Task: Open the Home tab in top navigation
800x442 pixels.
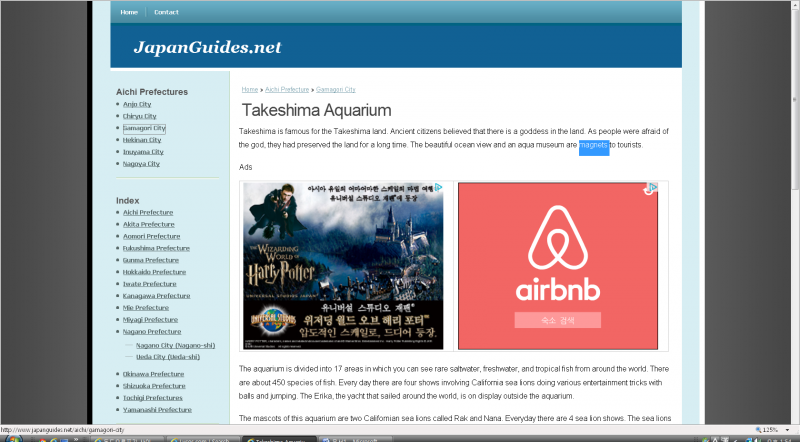Action: tap(129, 12)
